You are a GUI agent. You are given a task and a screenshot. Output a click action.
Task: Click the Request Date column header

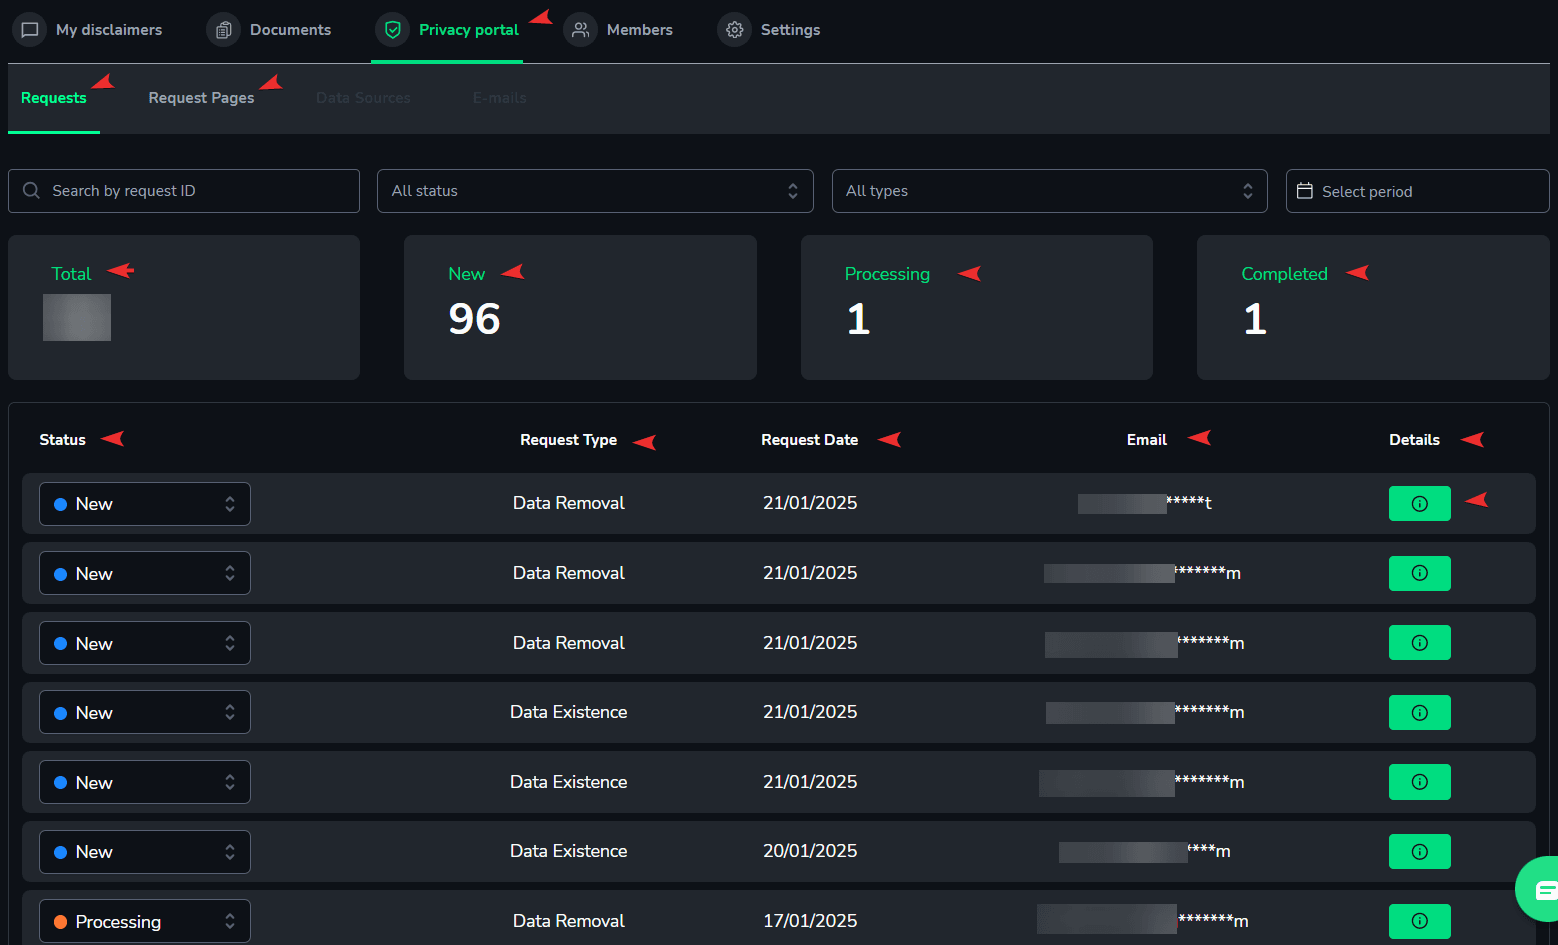point(809,440)
